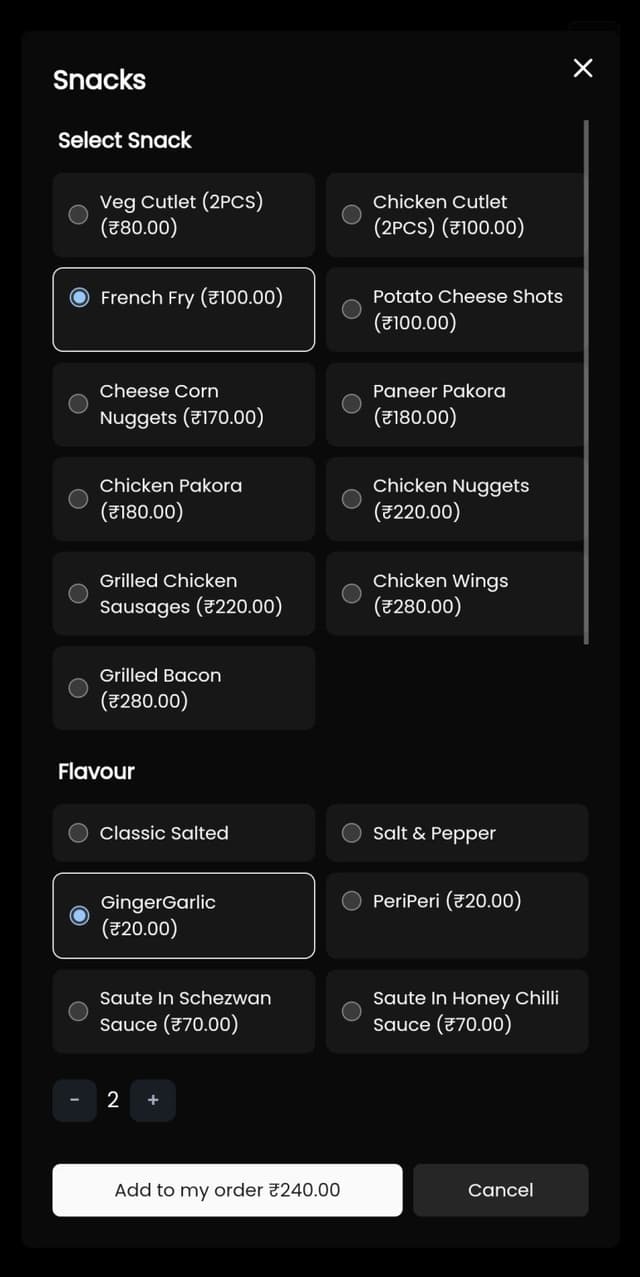Select Saute In Schezwan Sauce flavour
This screenshot has width=640, height=1277.
[x=78, y=1011]
